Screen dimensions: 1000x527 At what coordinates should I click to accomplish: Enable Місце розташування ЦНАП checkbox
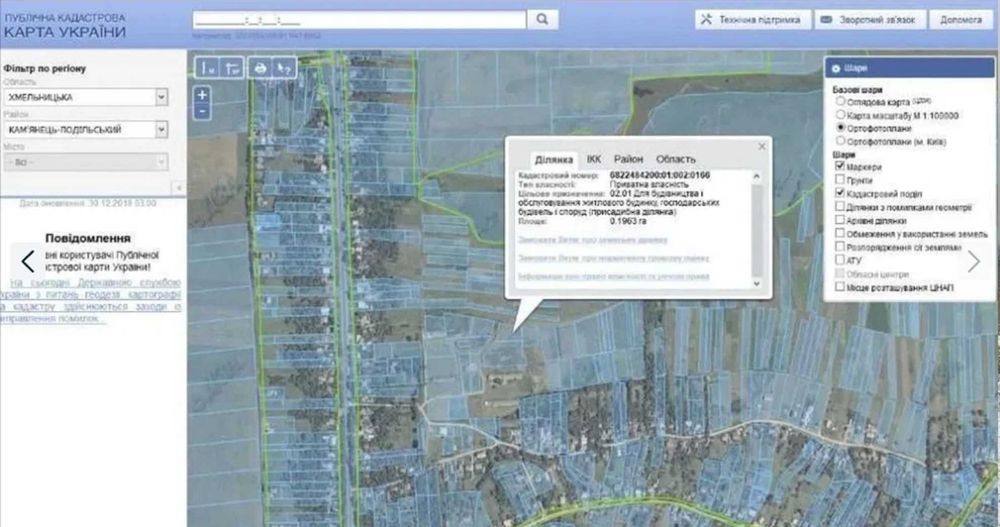tap(840, 287)
